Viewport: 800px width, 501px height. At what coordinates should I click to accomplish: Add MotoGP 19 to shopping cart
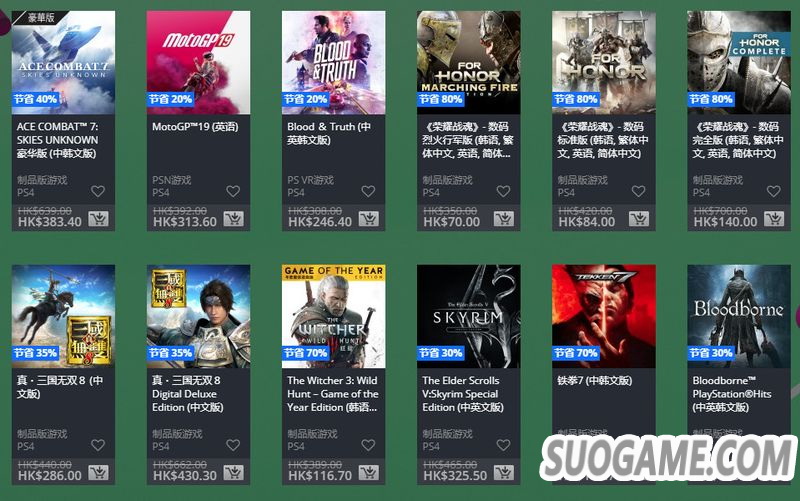click(x=233, y=219)
